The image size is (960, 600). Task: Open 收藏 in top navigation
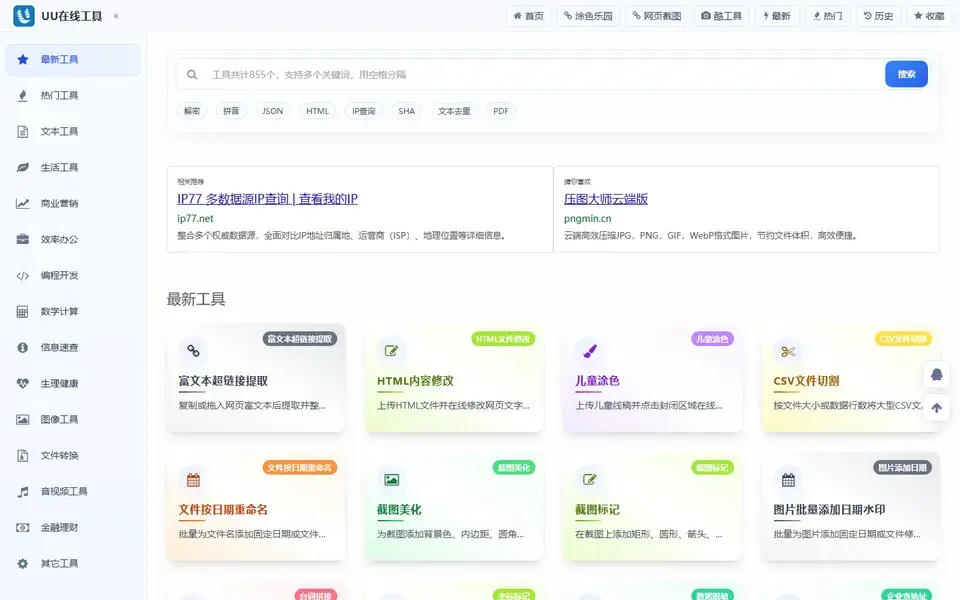[929, 16]
